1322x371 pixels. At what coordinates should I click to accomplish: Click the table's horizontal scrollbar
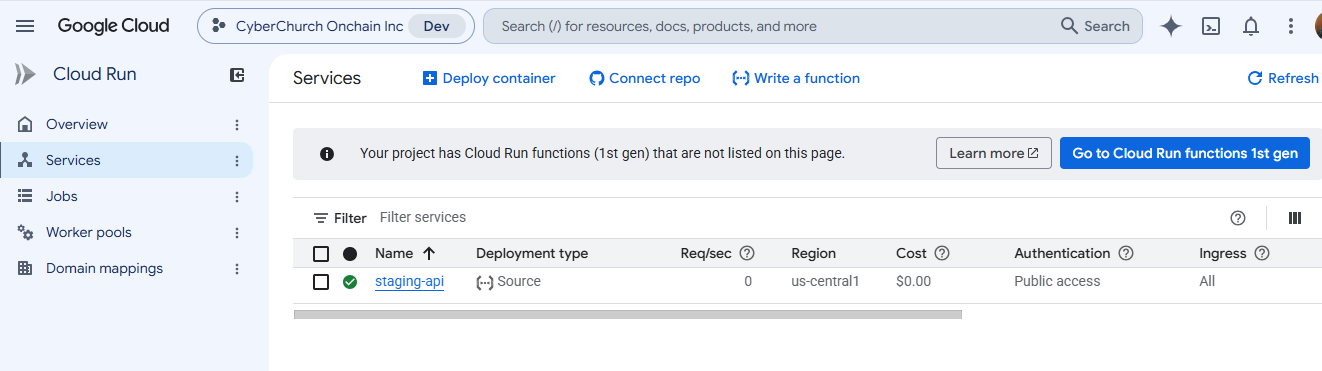tap(627, 314)
